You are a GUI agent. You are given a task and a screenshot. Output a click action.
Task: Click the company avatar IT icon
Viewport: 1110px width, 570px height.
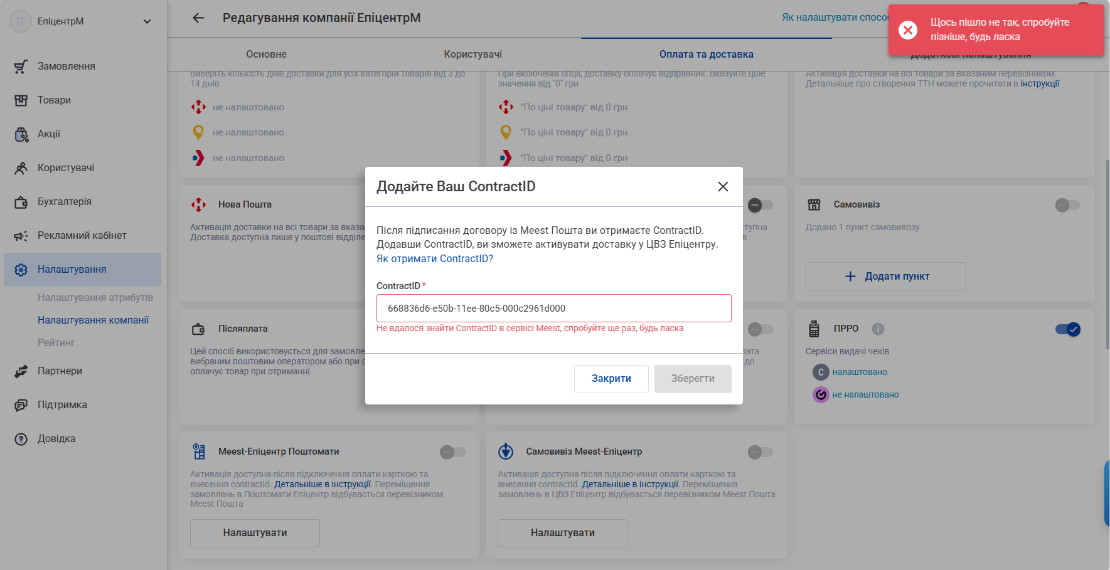[21, 21]
